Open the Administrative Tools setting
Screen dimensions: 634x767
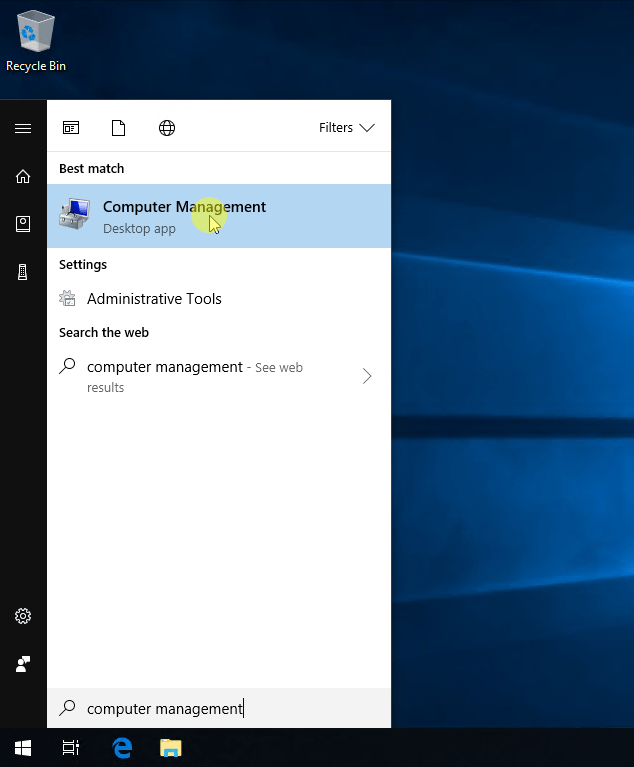[219, 298]
